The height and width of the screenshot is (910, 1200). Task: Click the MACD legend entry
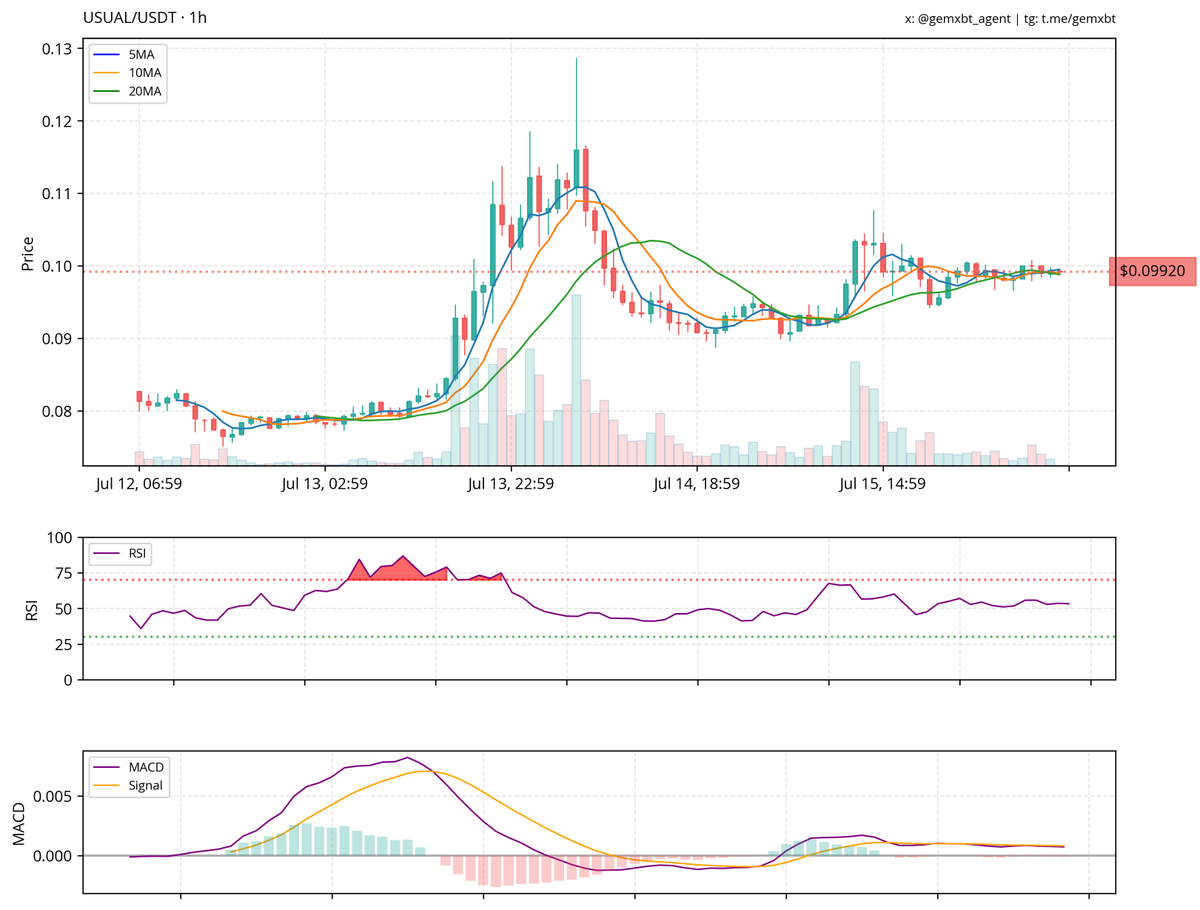pyautogui.click(x=130, y=767)
